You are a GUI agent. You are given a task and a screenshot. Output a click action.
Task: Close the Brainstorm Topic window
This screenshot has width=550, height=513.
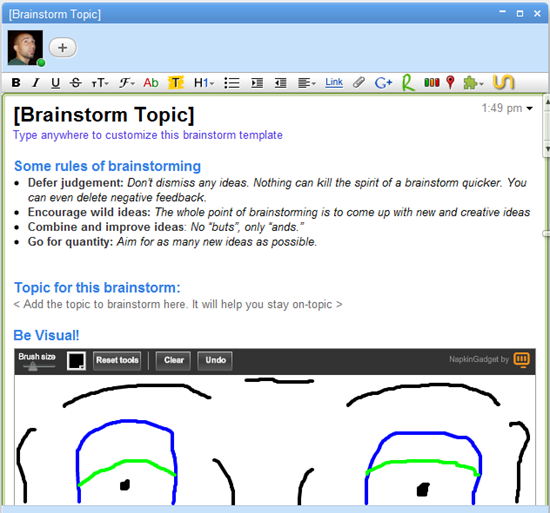(x=537, y=13)
